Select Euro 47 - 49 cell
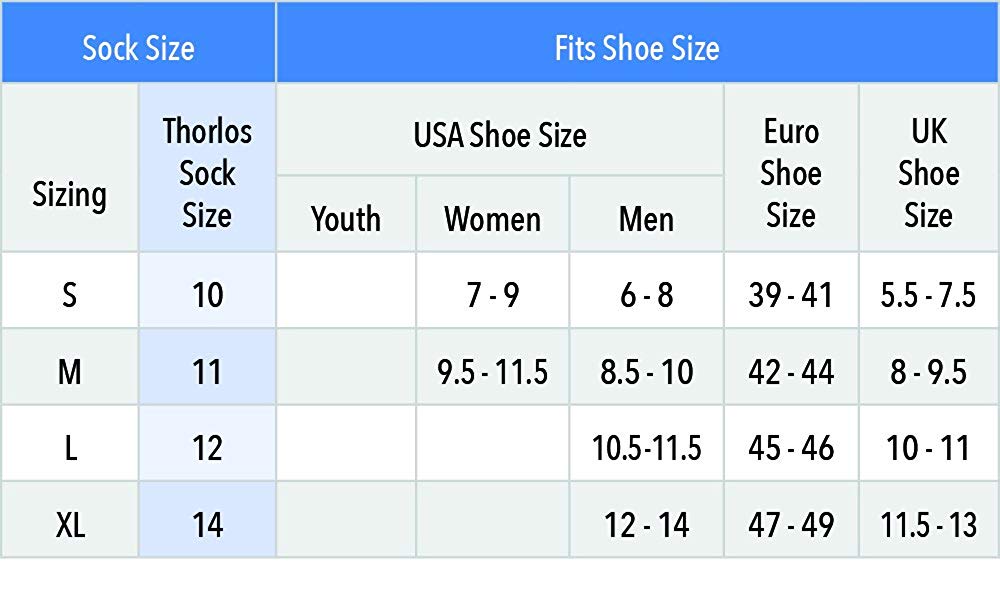The image size is (1000, 600). 791,520
